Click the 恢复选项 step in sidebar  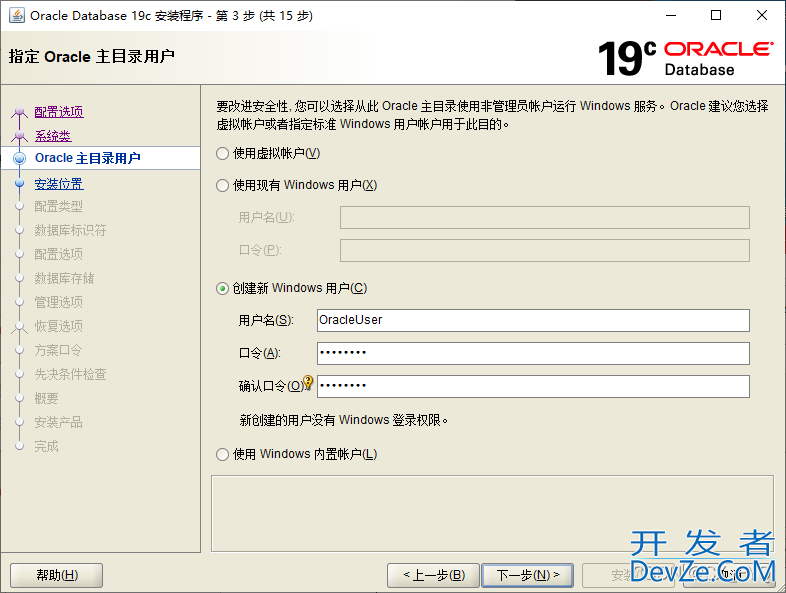point(59,326)
